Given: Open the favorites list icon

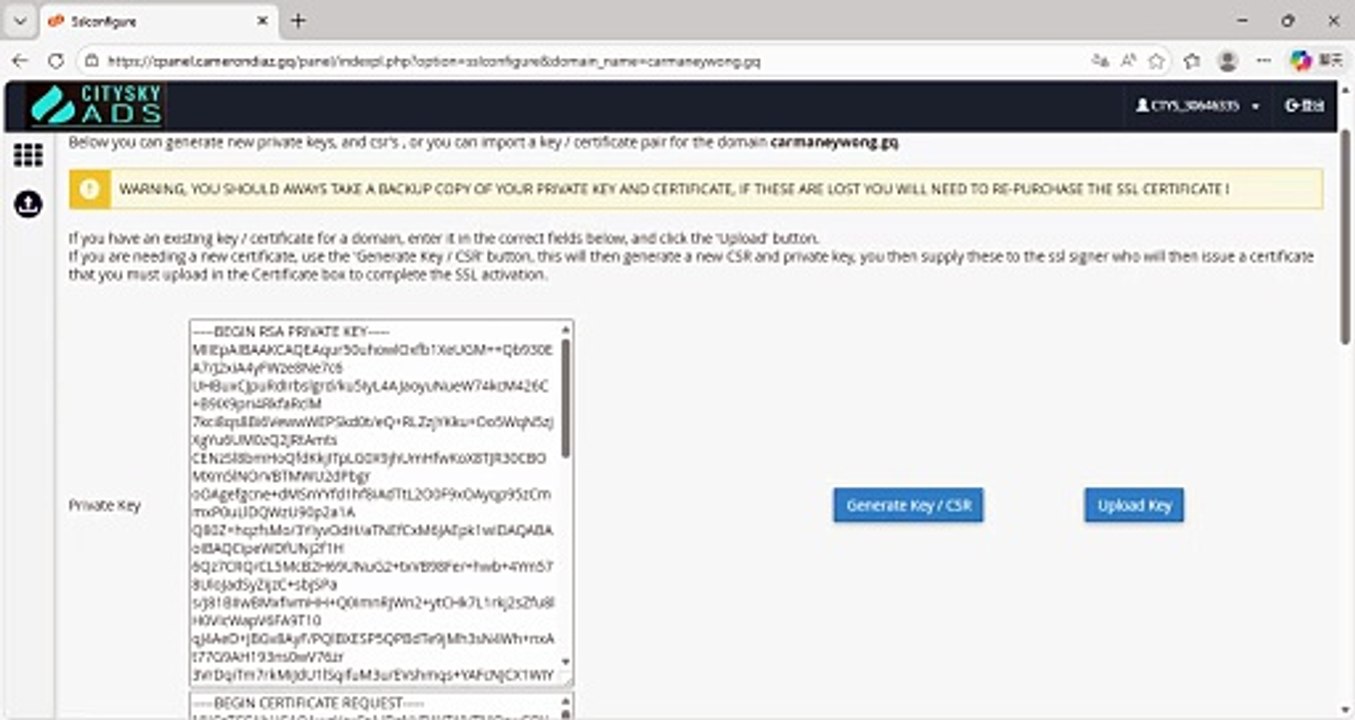Looking at the screenshot, I should 1192,61.
